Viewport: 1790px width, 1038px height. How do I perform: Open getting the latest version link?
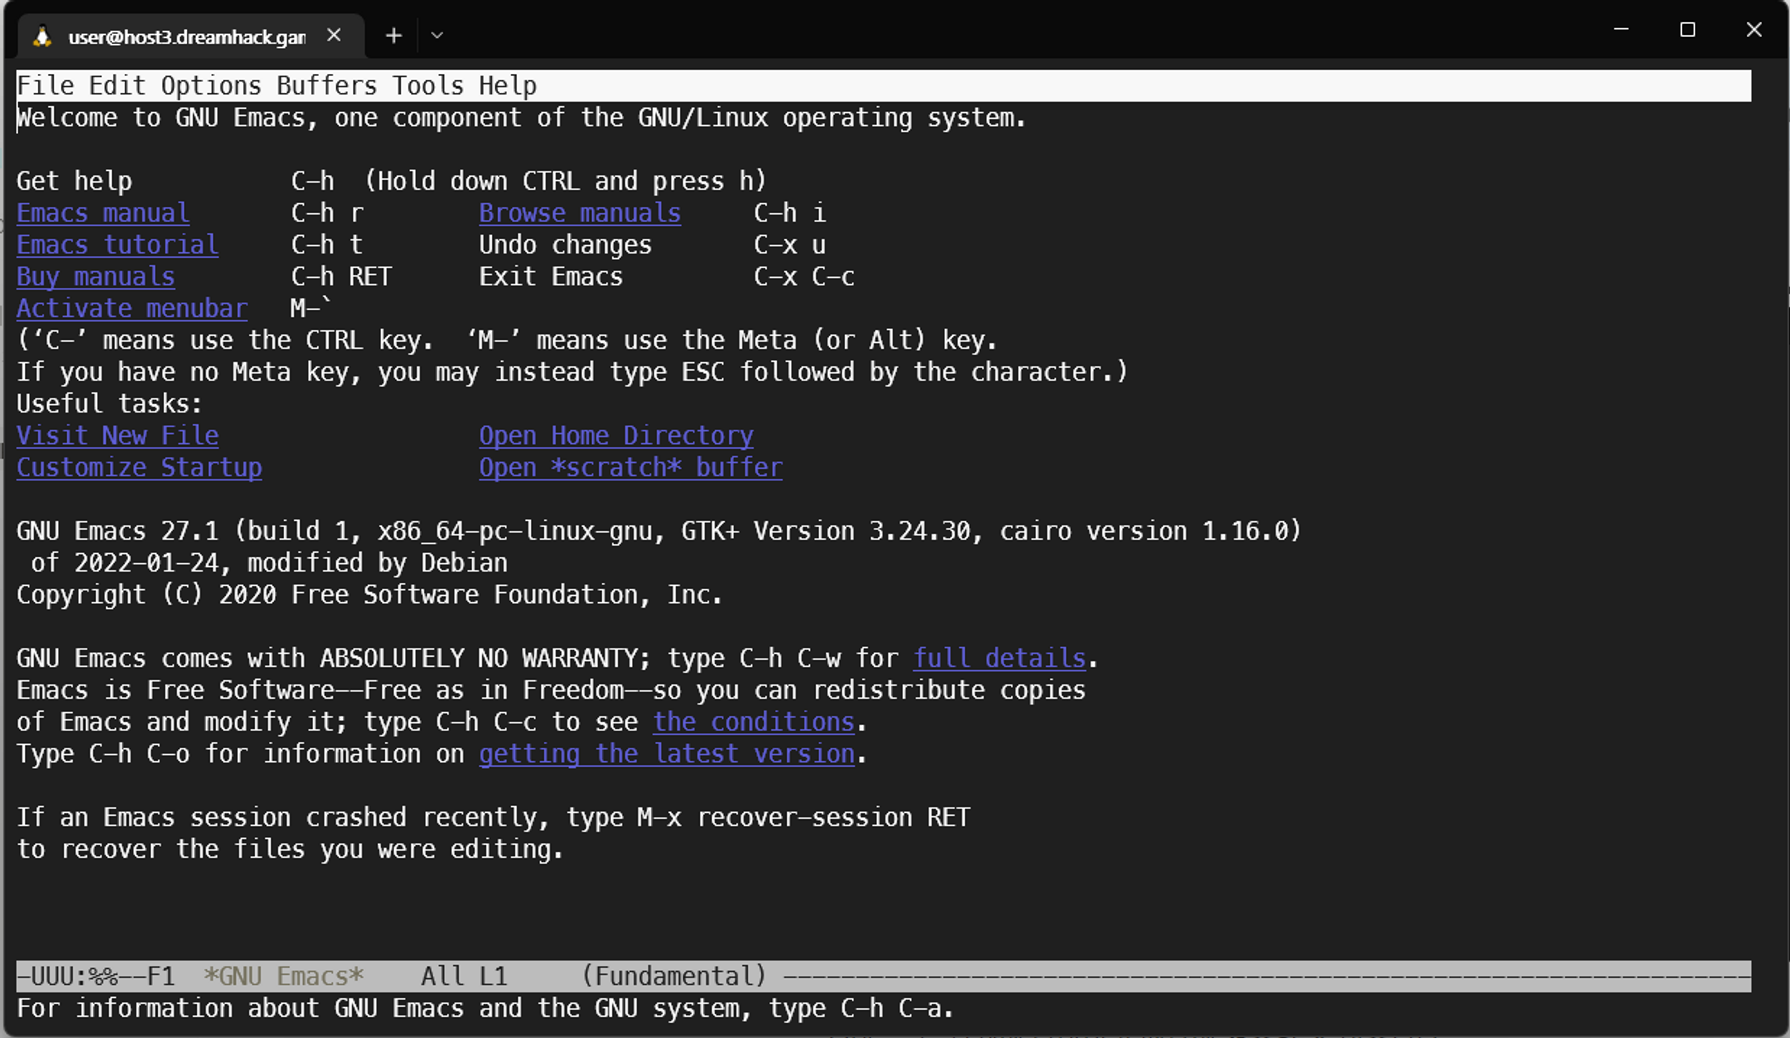667,754
